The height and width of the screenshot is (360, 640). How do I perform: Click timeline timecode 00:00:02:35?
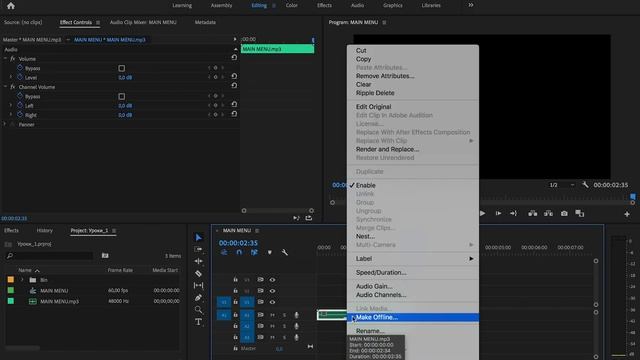pyautogui.click(x=238, y=243)
